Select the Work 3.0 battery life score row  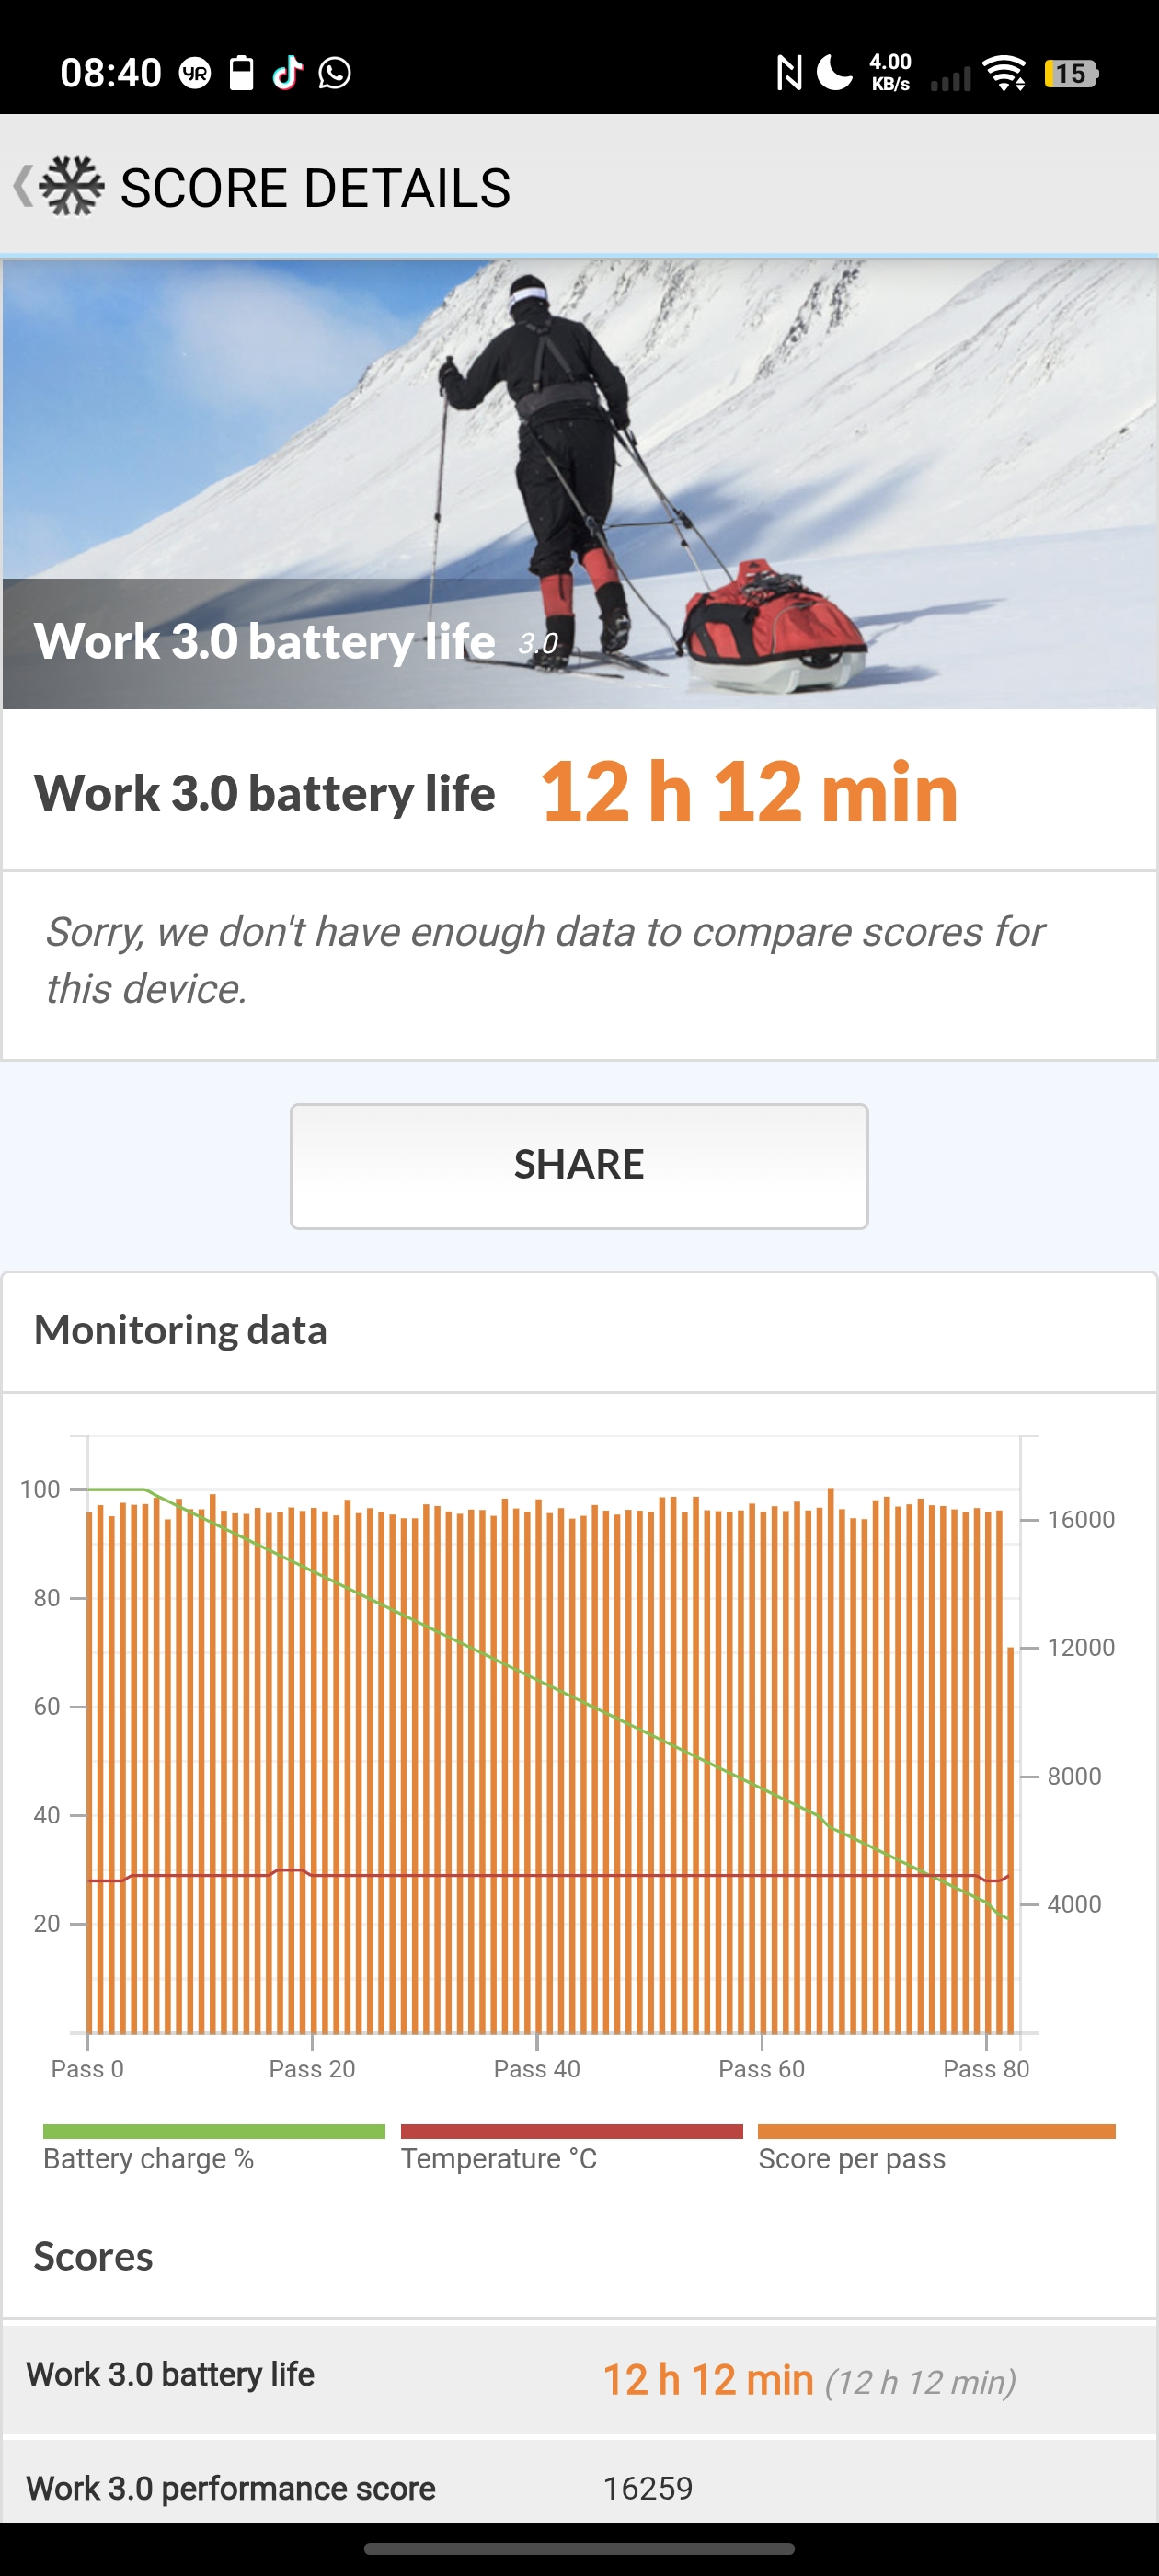point(579,2379)
